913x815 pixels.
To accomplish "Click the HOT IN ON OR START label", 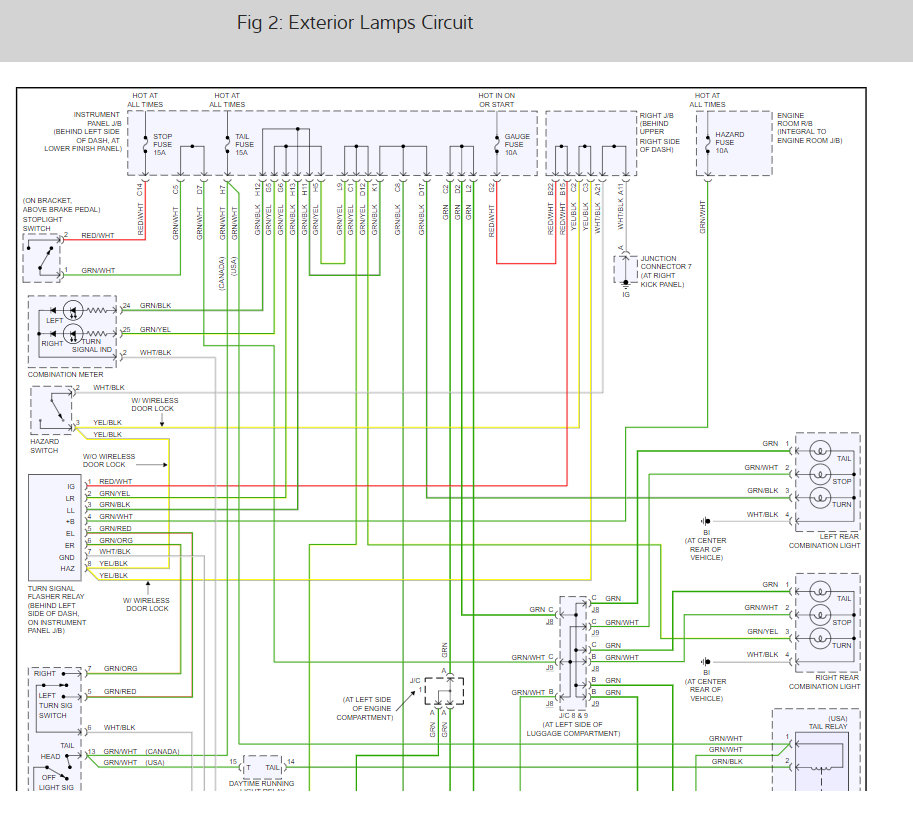I will click(497, 100).
